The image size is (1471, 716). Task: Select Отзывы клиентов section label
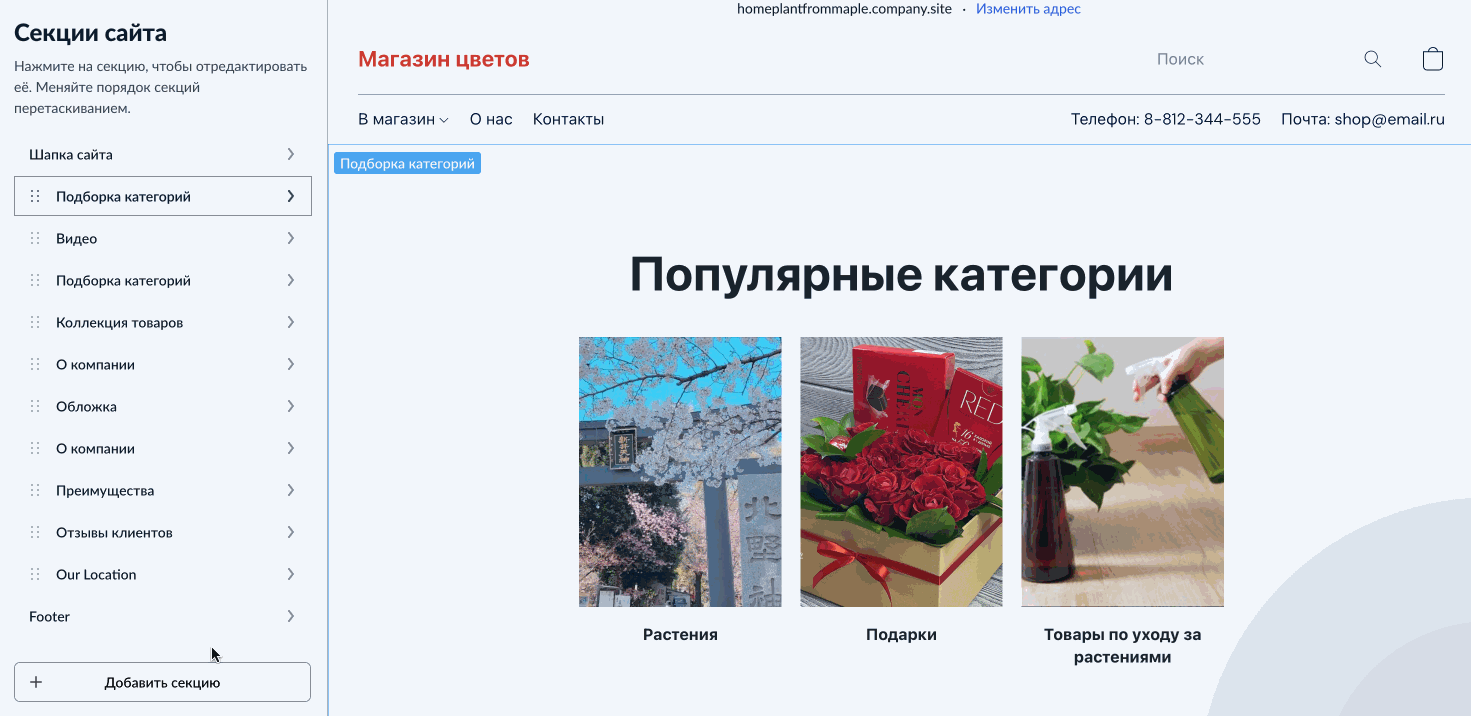(x=114, y=532)
